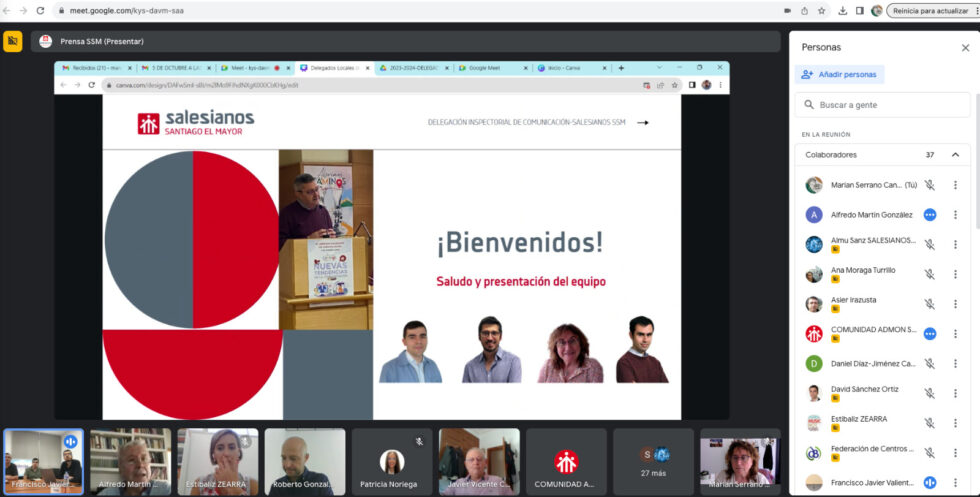Open more options for Marian Serrano
Image resolution: width=980 pixels, height=497 pixels.
955,185
